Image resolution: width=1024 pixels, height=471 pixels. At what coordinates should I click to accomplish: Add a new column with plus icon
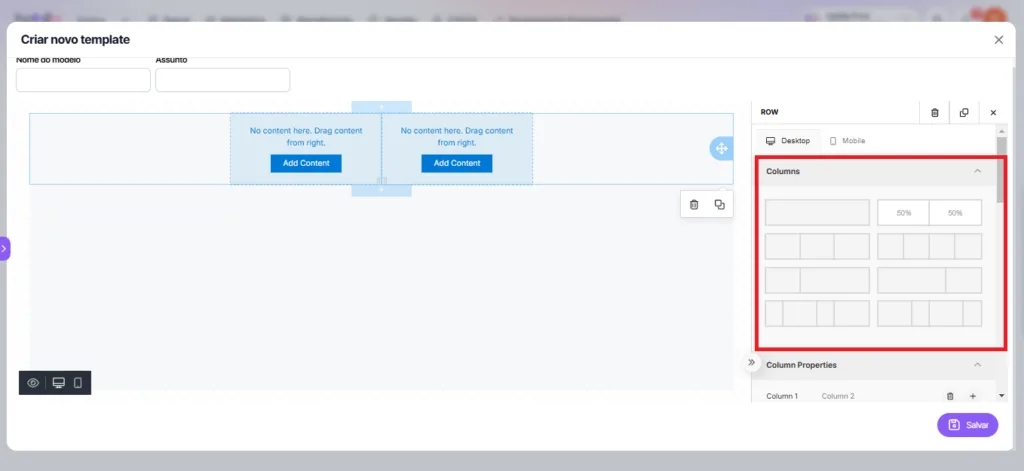coord(972,396)
